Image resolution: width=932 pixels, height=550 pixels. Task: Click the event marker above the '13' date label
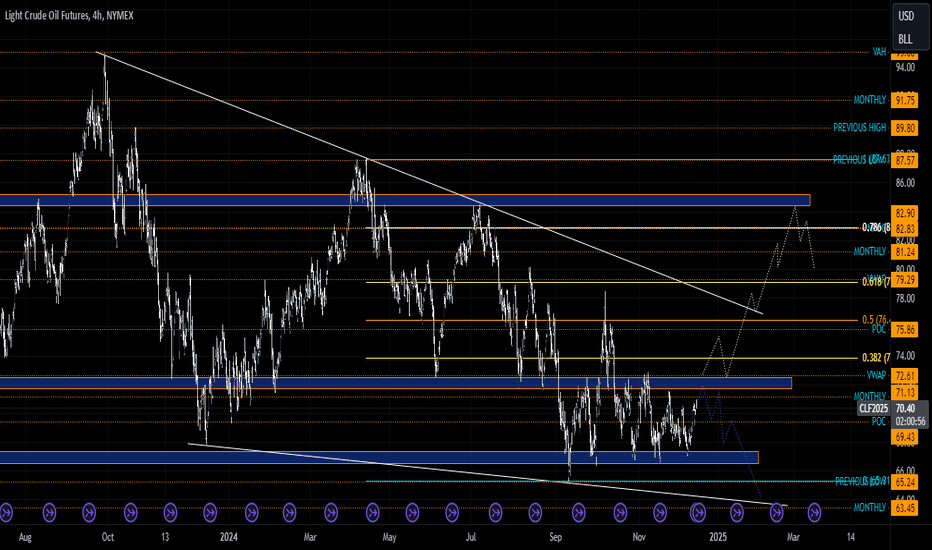click(x=170, y=511)
